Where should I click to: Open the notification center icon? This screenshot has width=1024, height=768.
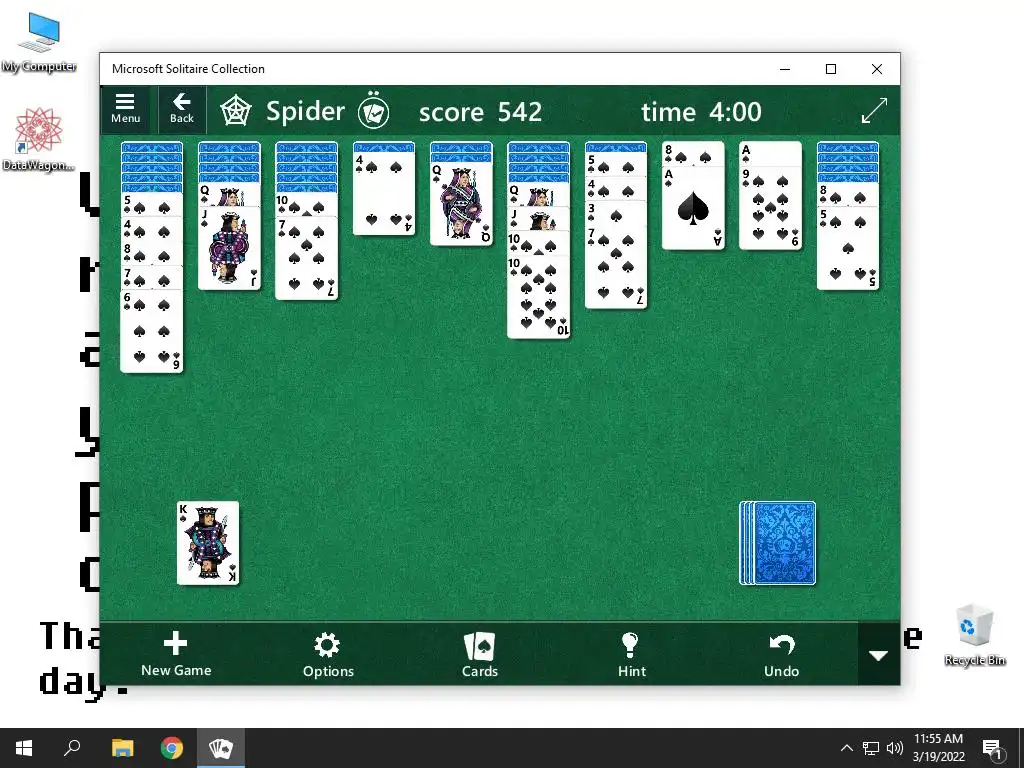[992, 748]
